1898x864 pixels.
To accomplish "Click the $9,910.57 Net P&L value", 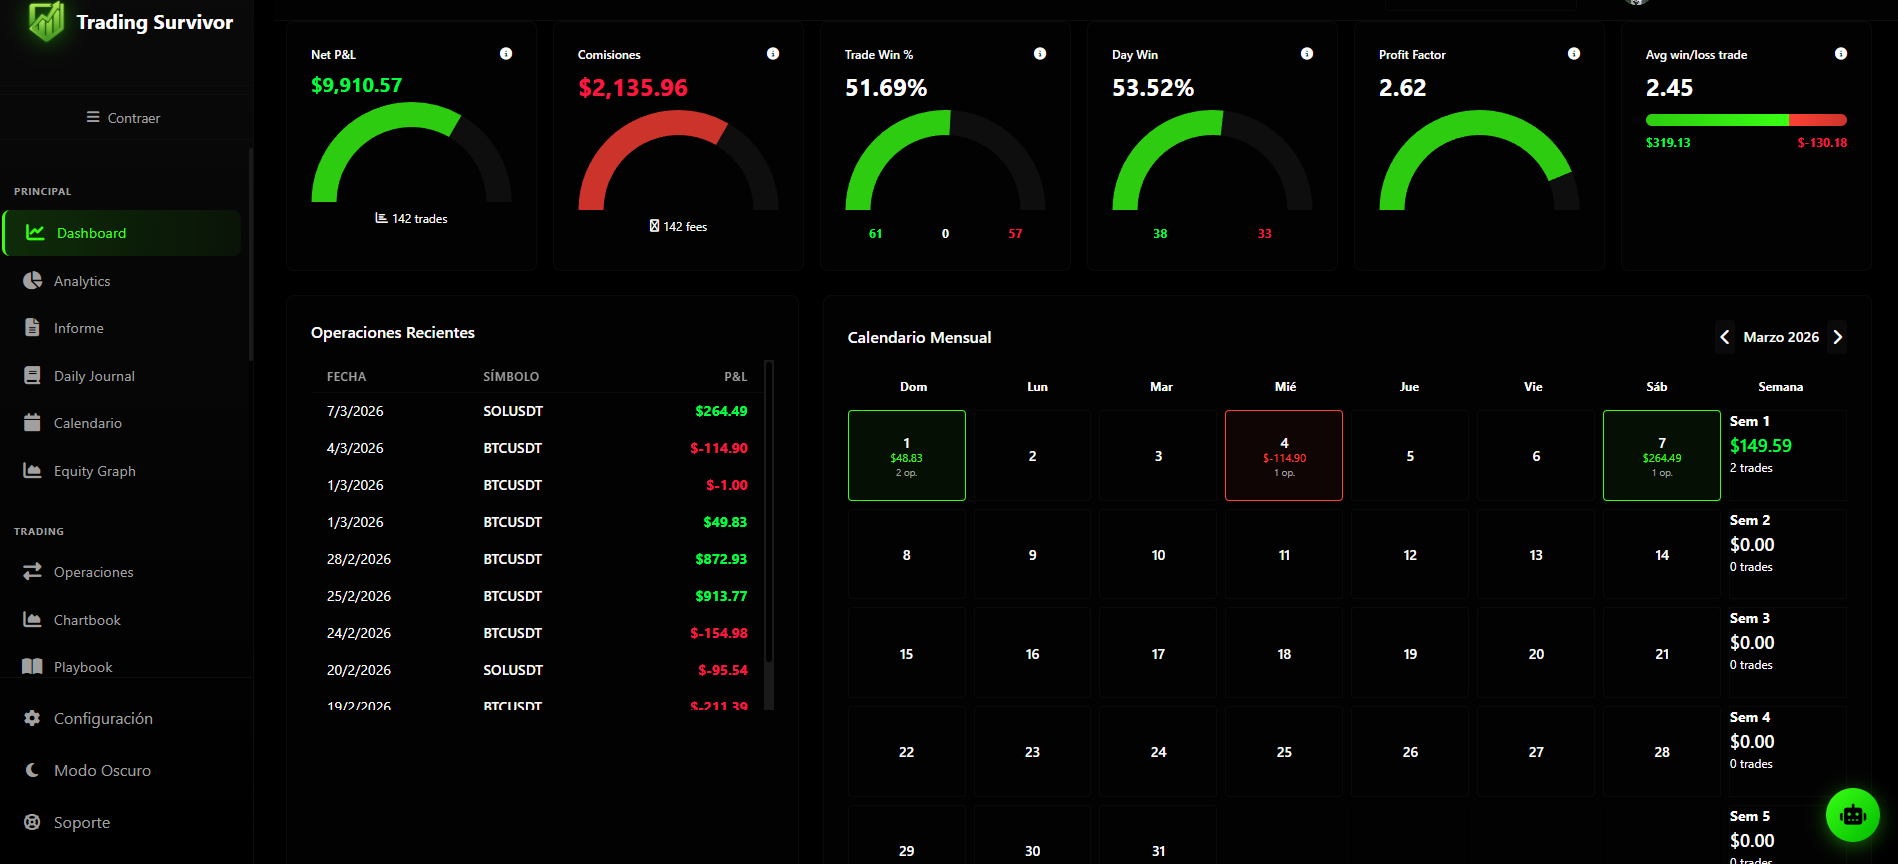I will click(357, 85).
